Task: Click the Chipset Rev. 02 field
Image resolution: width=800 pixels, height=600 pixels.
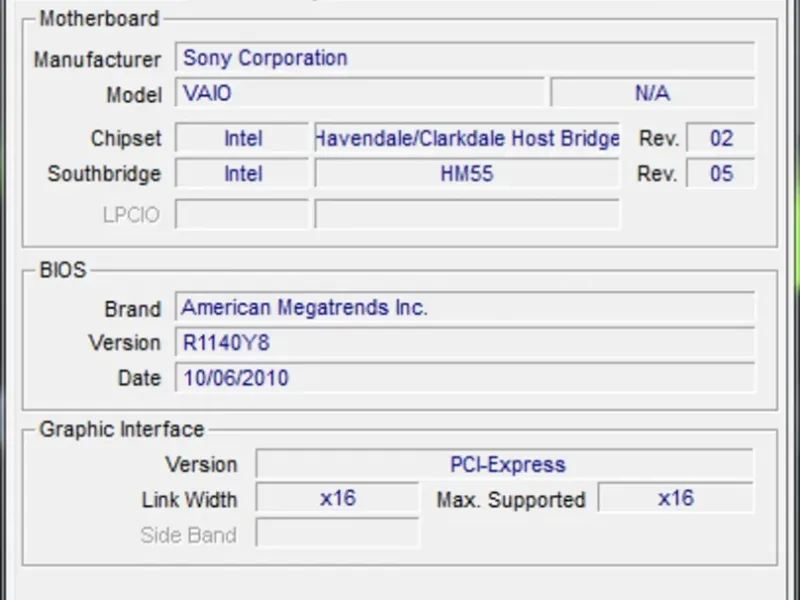Action: point(720,139)
